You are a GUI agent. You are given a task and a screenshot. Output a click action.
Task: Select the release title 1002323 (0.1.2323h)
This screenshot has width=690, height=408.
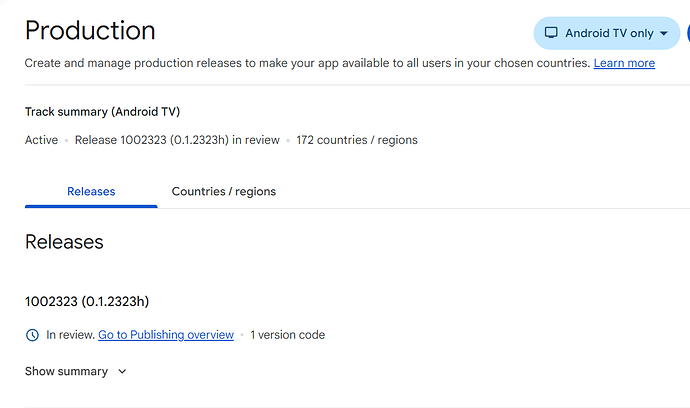[x=87, y=301]
